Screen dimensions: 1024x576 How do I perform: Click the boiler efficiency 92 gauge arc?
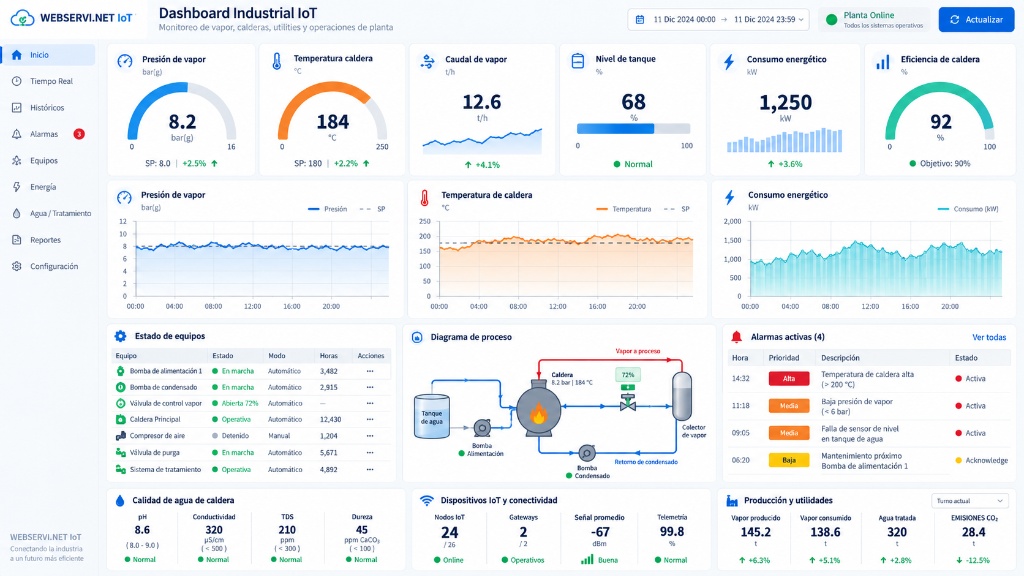coord(940,110)
